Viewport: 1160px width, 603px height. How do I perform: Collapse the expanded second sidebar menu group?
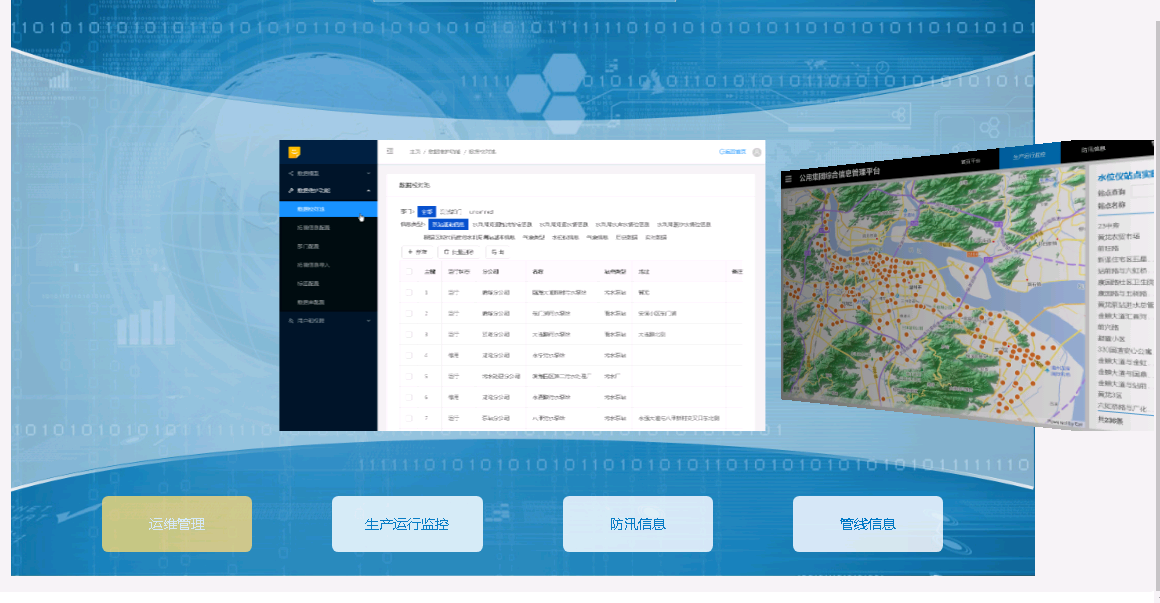[369, 190]
